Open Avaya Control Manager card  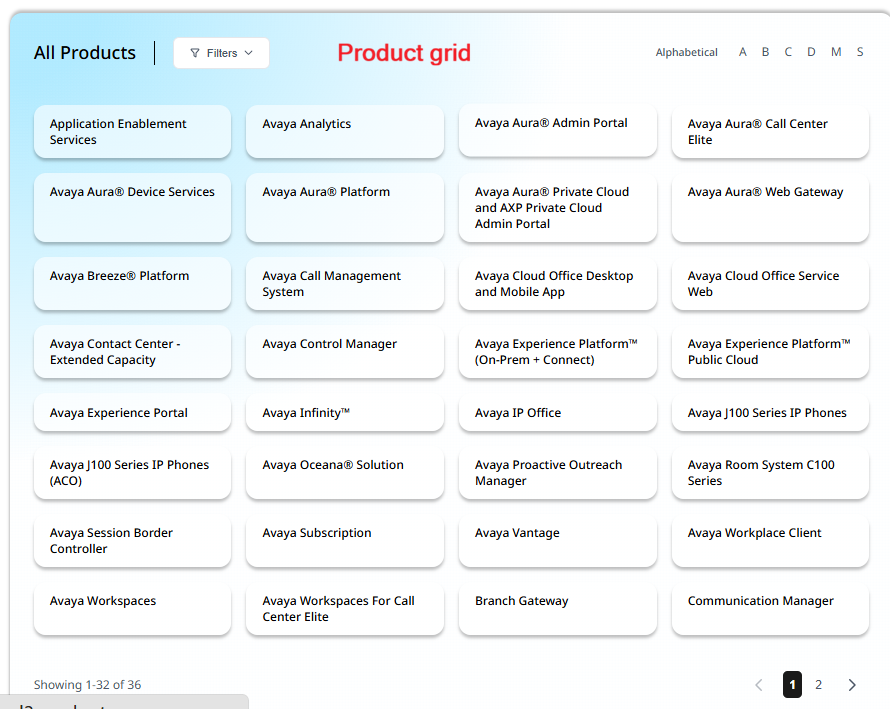(x=345, y=352)
